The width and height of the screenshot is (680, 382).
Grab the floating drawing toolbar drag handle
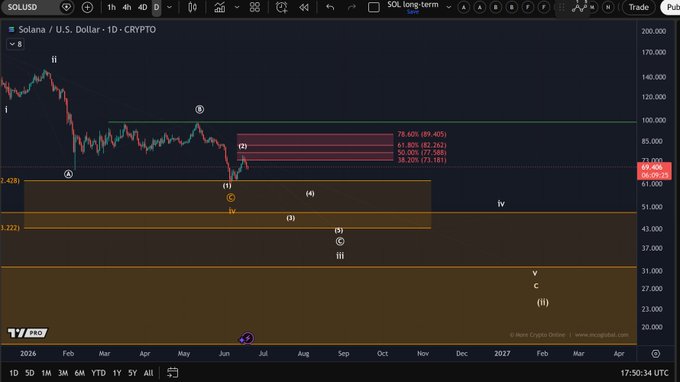coord(562,7)
